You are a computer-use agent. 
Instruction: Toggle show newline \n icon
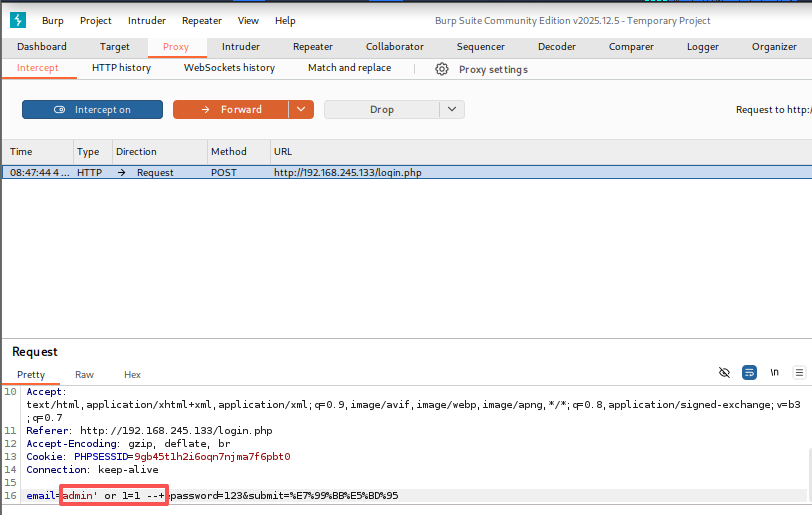click(x=774, y=373)
